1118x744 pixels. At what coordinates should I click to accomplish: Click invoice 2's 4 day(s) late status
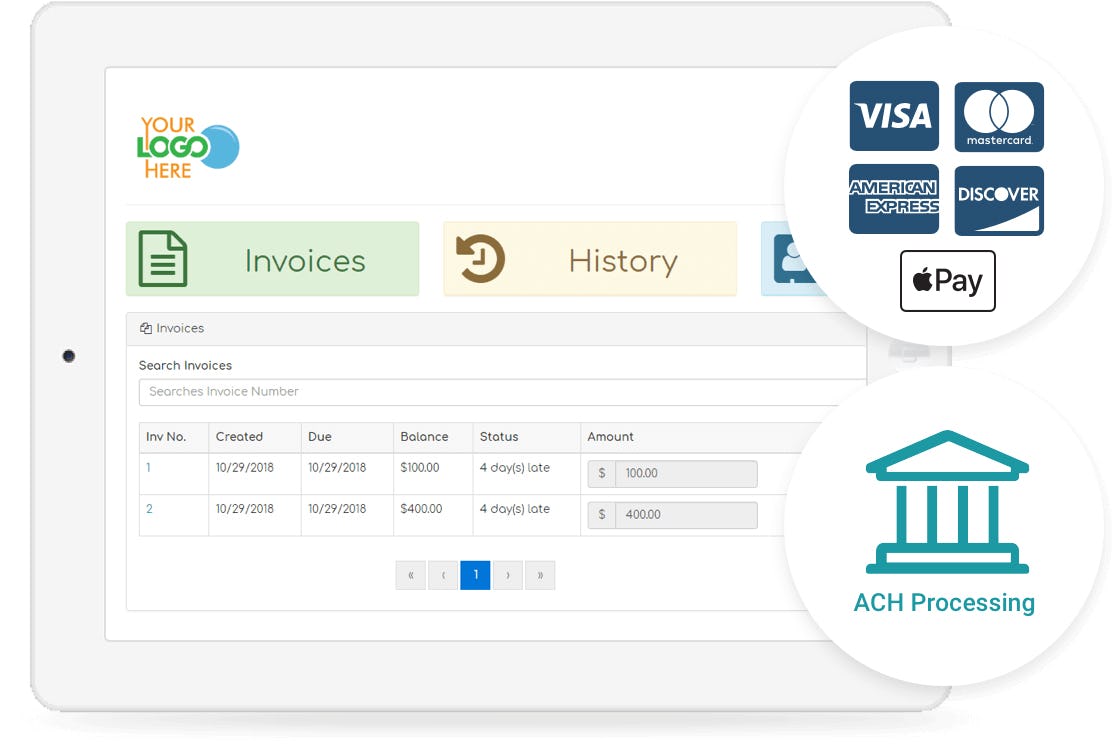(x=515, y=509)
